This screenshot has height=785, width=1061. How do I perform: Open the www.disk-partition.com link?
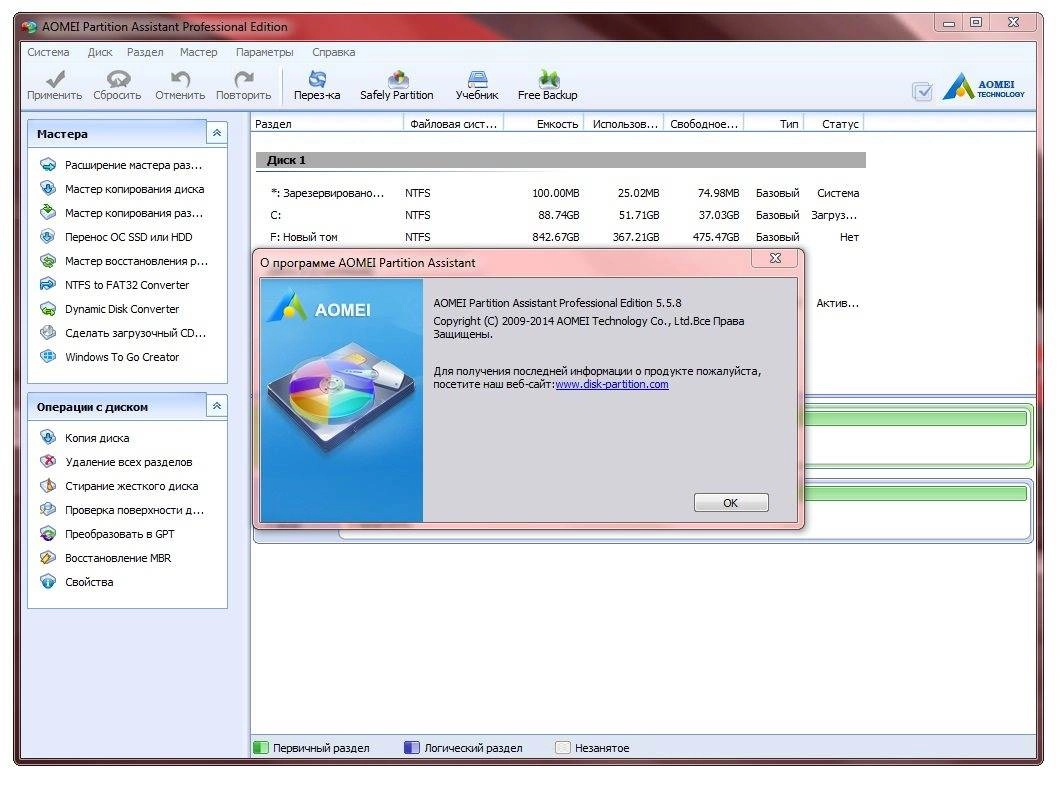[612, 384]
